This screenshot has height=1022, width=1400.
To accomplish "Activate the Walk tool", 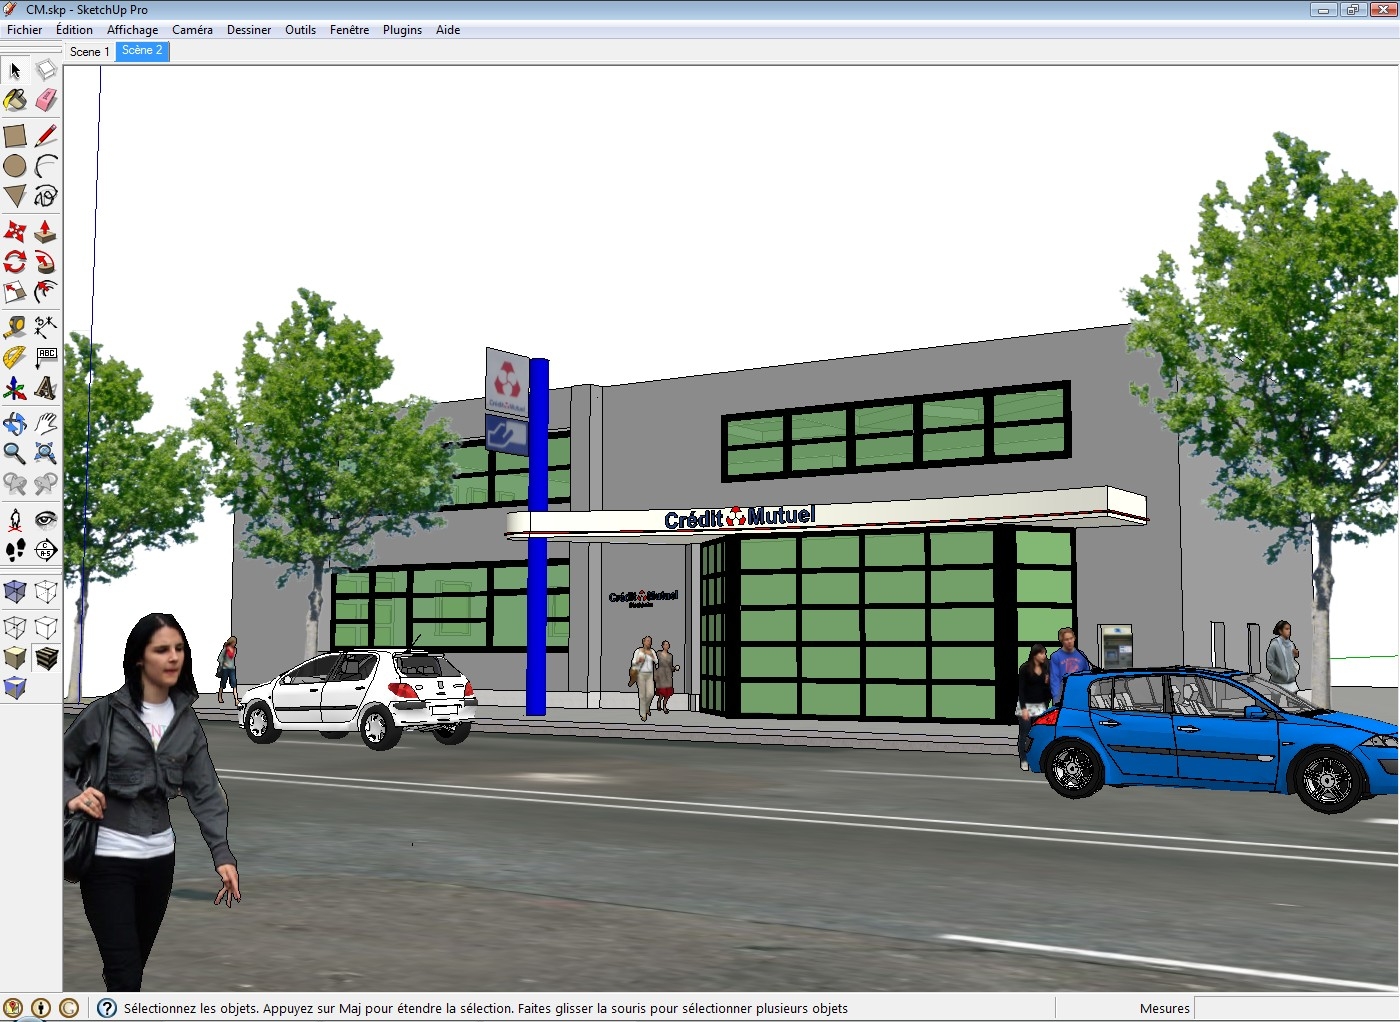I will (15, 550).
